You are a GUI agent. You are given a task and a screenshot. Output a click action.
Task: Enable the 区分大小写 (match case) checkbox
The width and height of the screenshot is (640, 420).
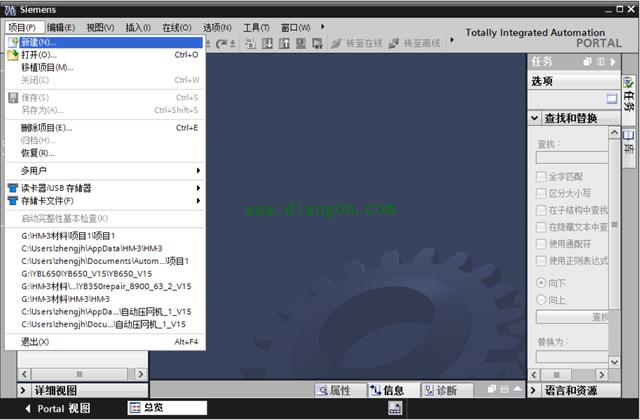point(541,193)
